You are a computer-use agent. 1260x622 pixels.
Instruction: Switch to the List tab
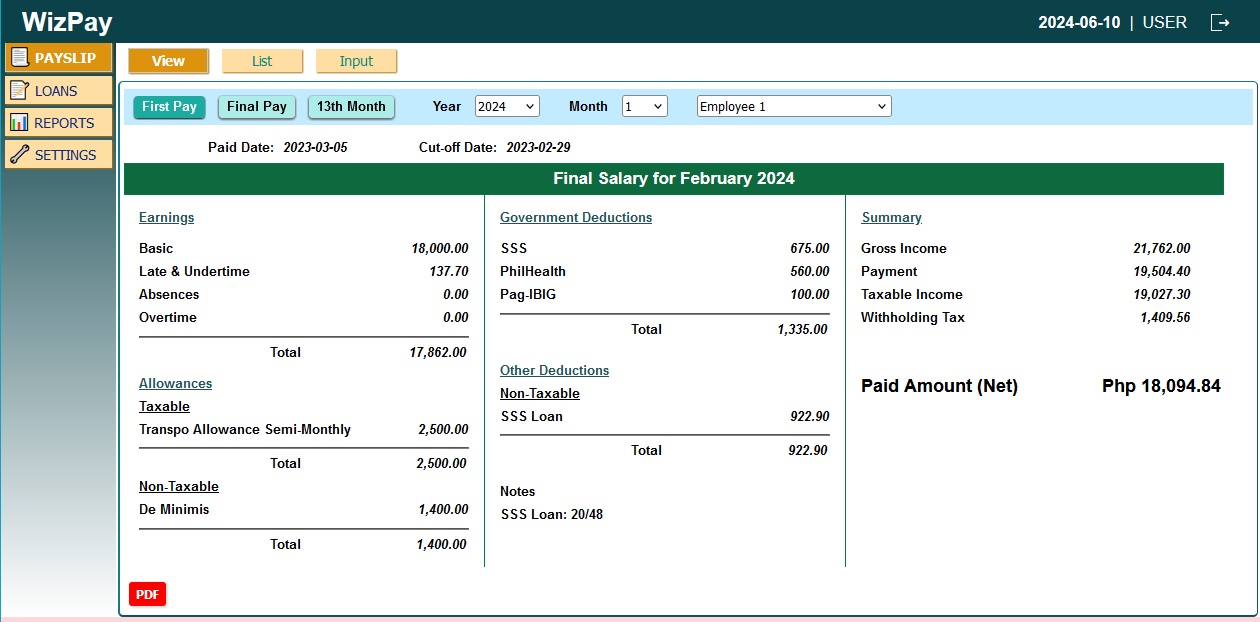(x=262, y=61)
